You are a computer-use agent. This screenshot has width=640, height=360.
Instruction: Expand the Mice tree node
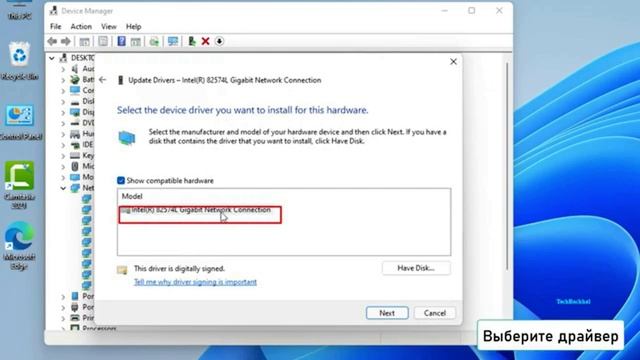63,167
